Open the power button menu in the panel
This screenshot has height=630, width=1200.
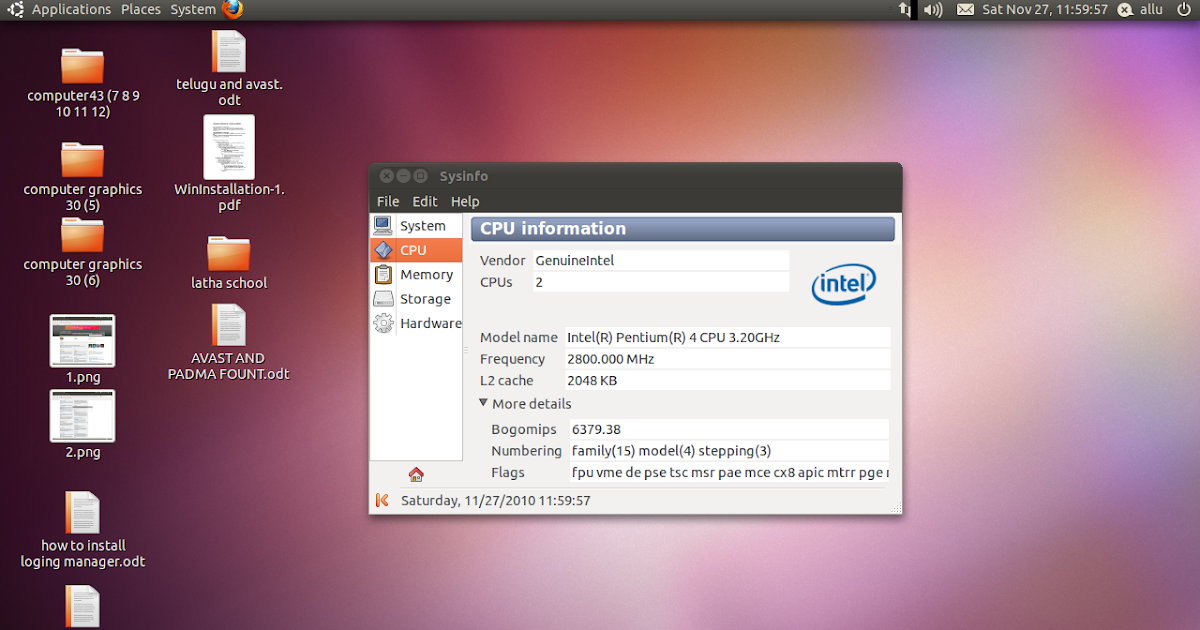click(x=1182, y=9)
